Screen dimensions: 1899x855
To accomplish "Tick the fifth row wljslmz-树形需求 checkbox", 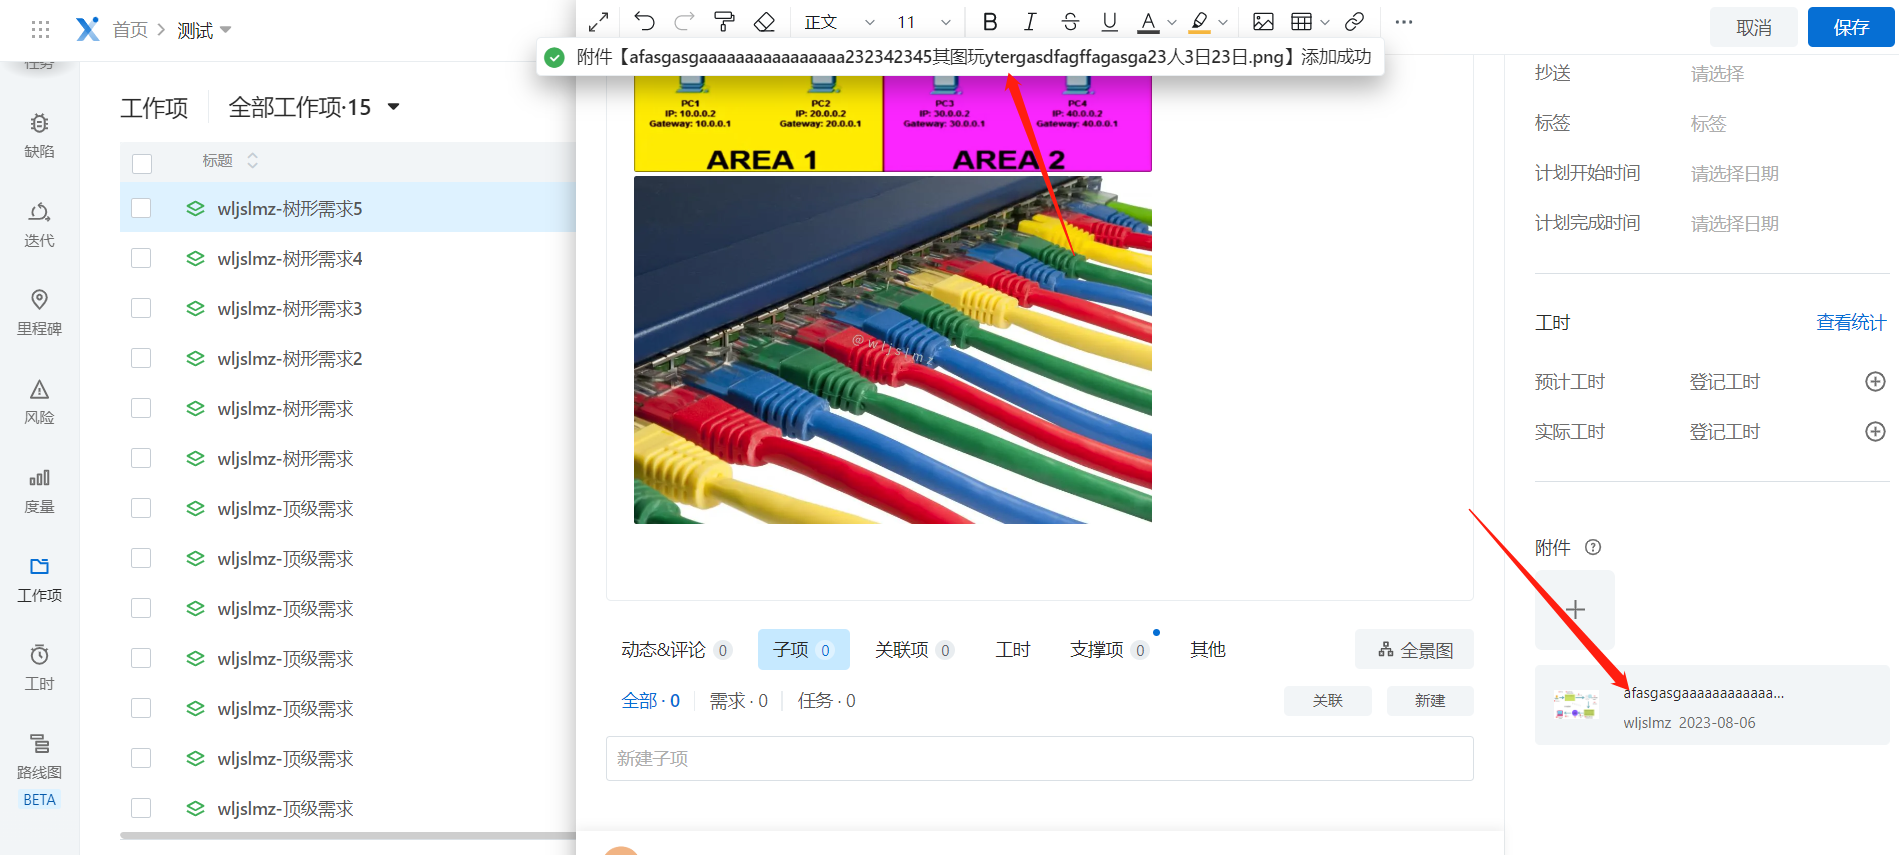I will [x=141, y=408].
